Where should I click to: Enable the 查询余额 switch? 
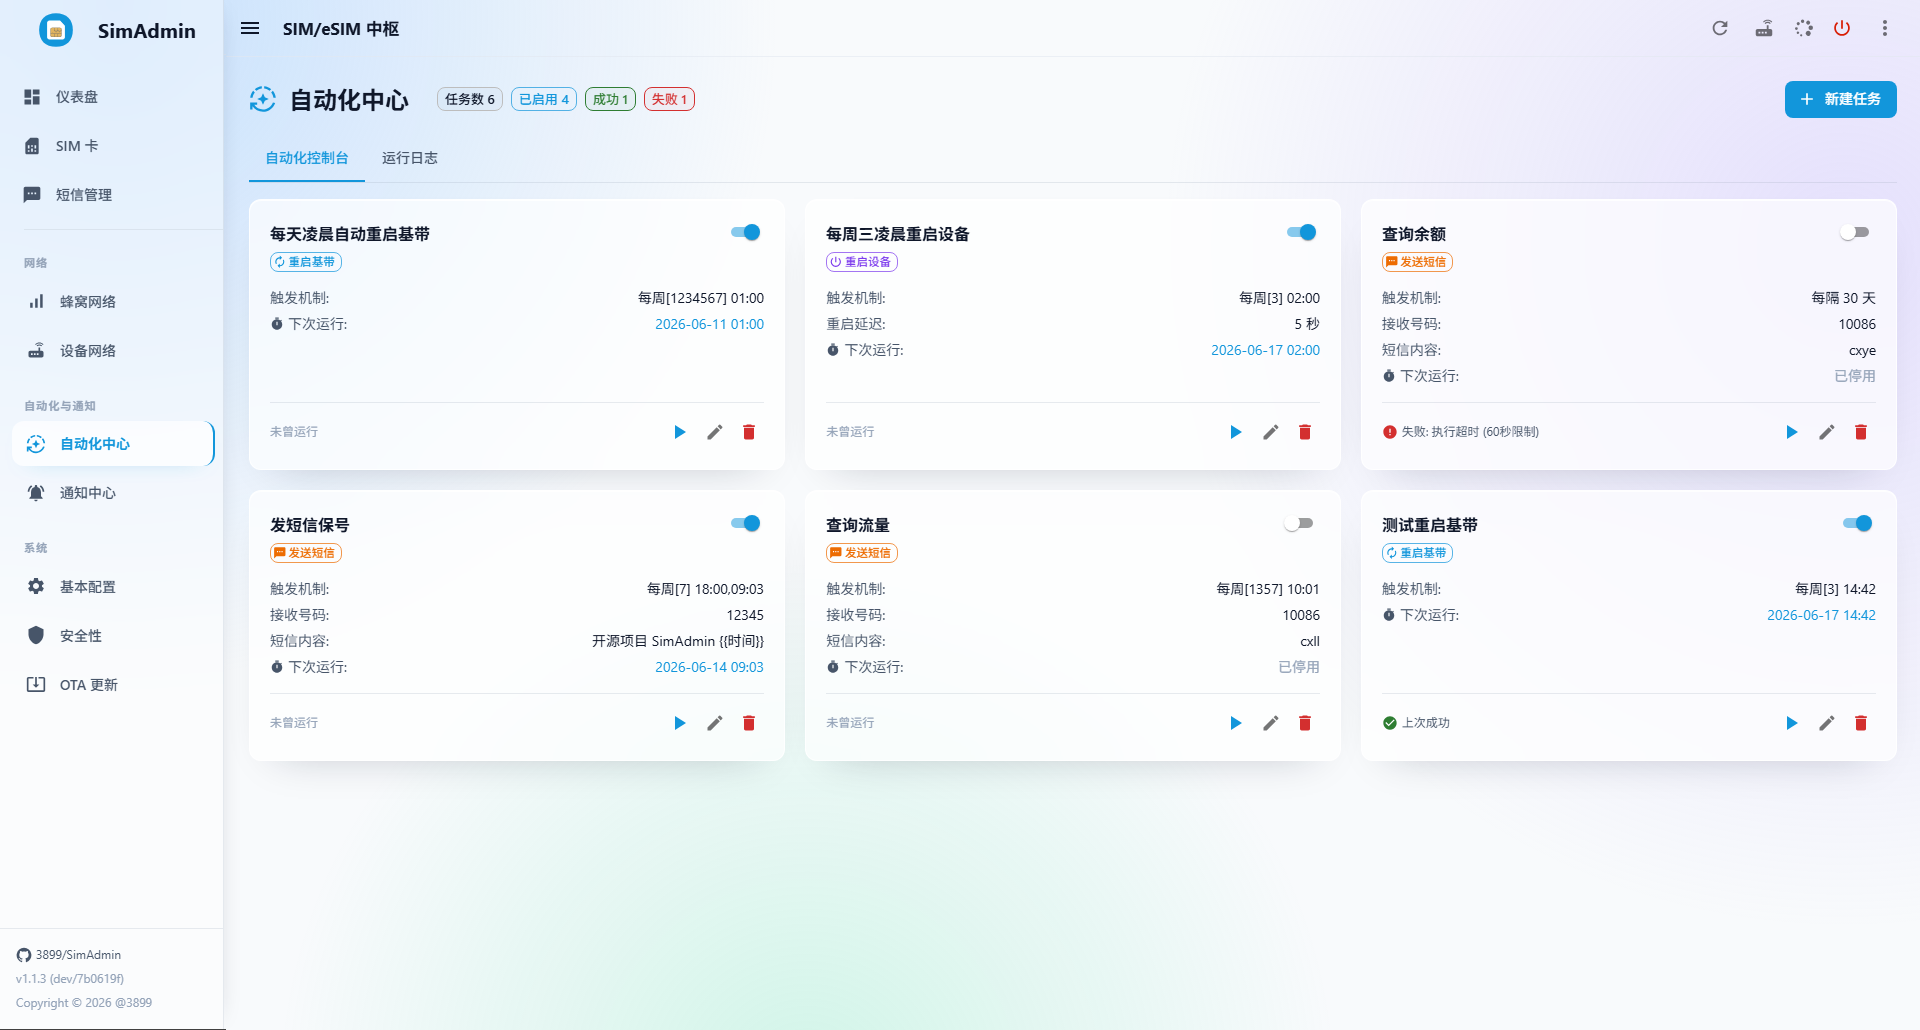[x=1855, y=232]
